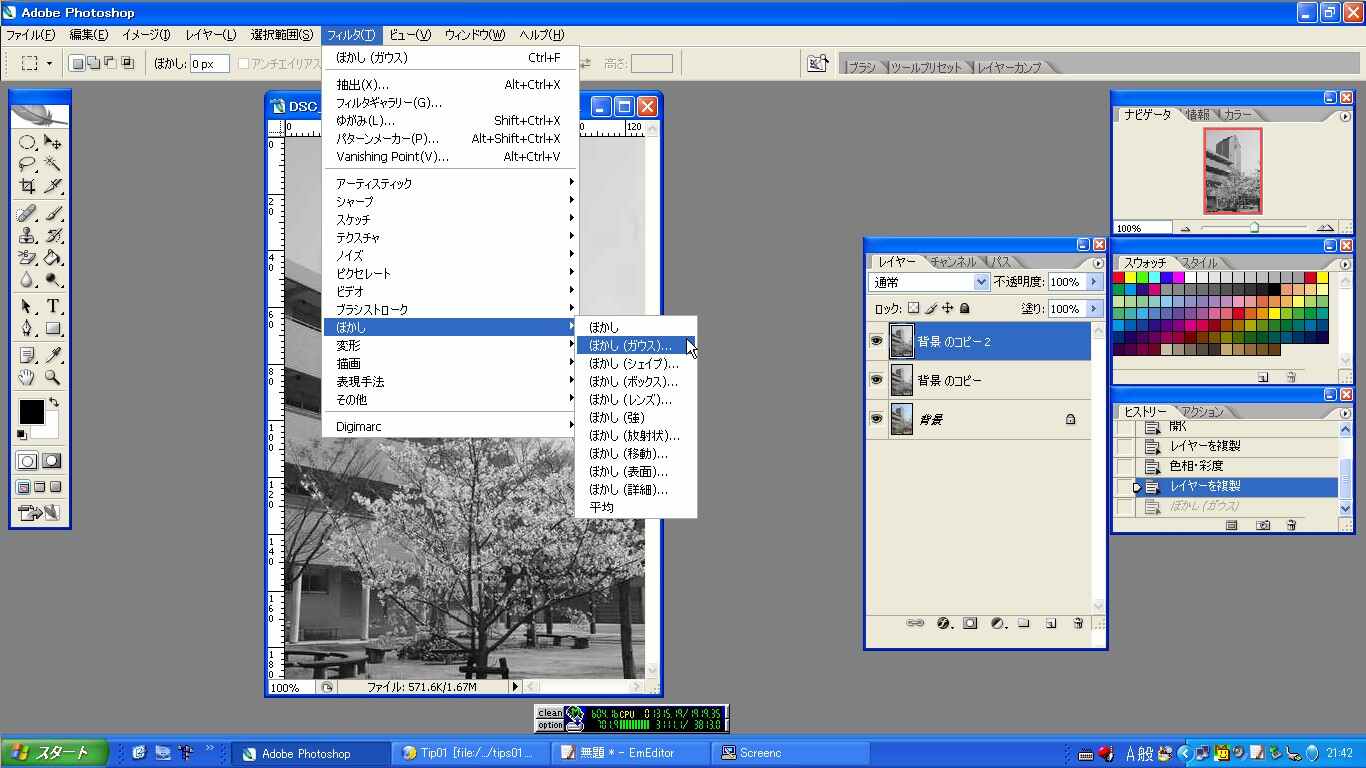This screenshot has height=768, width=1366.
Task: Open the イメージ(I) menu
Action: 146,35
